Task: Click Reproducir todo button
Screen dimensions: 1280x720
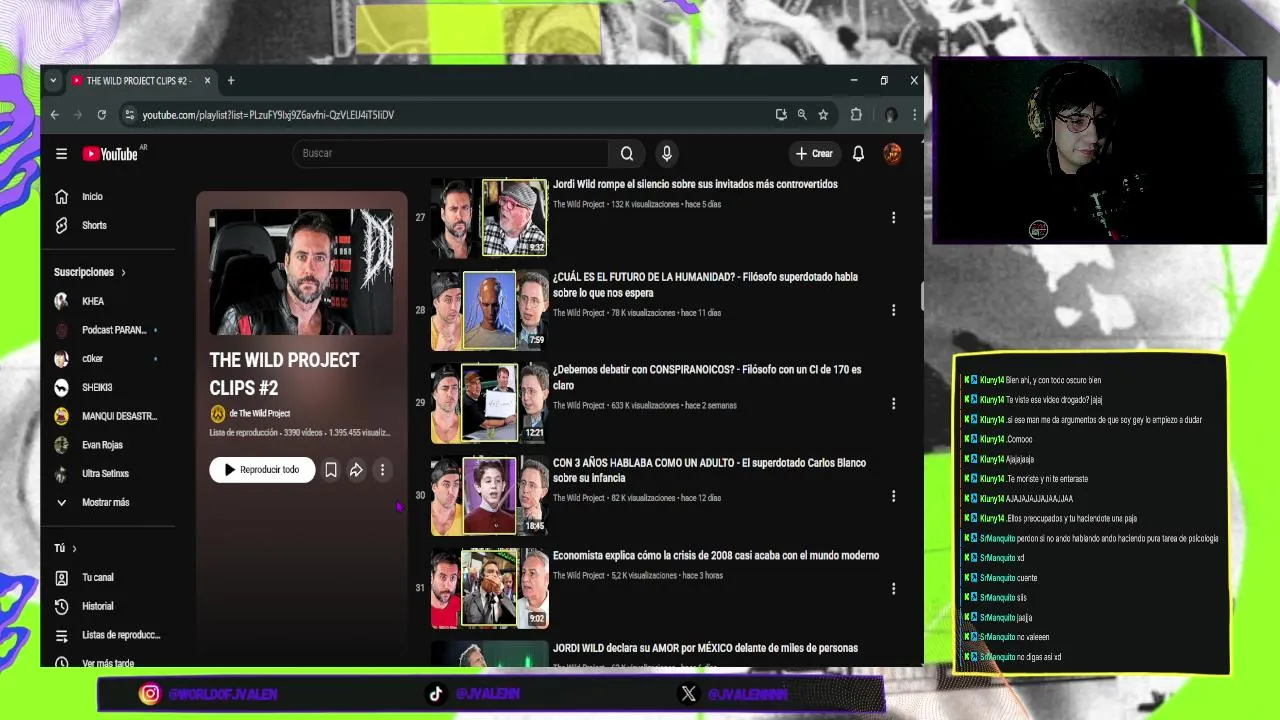Action: pos(262,470)
